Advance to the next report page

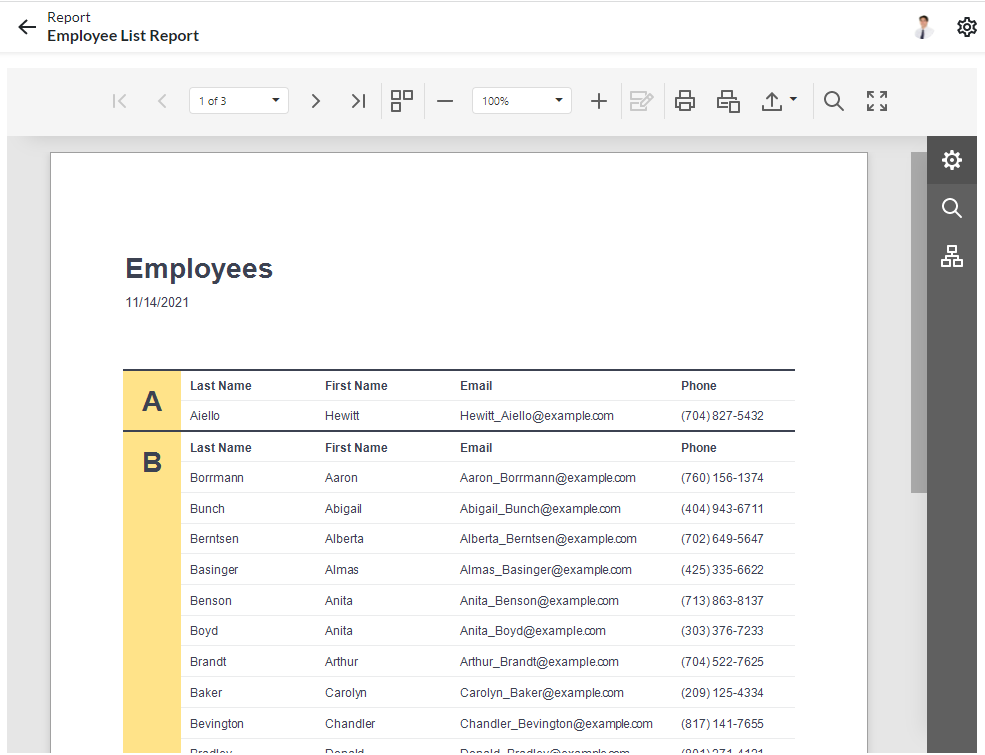pos(316,101)
